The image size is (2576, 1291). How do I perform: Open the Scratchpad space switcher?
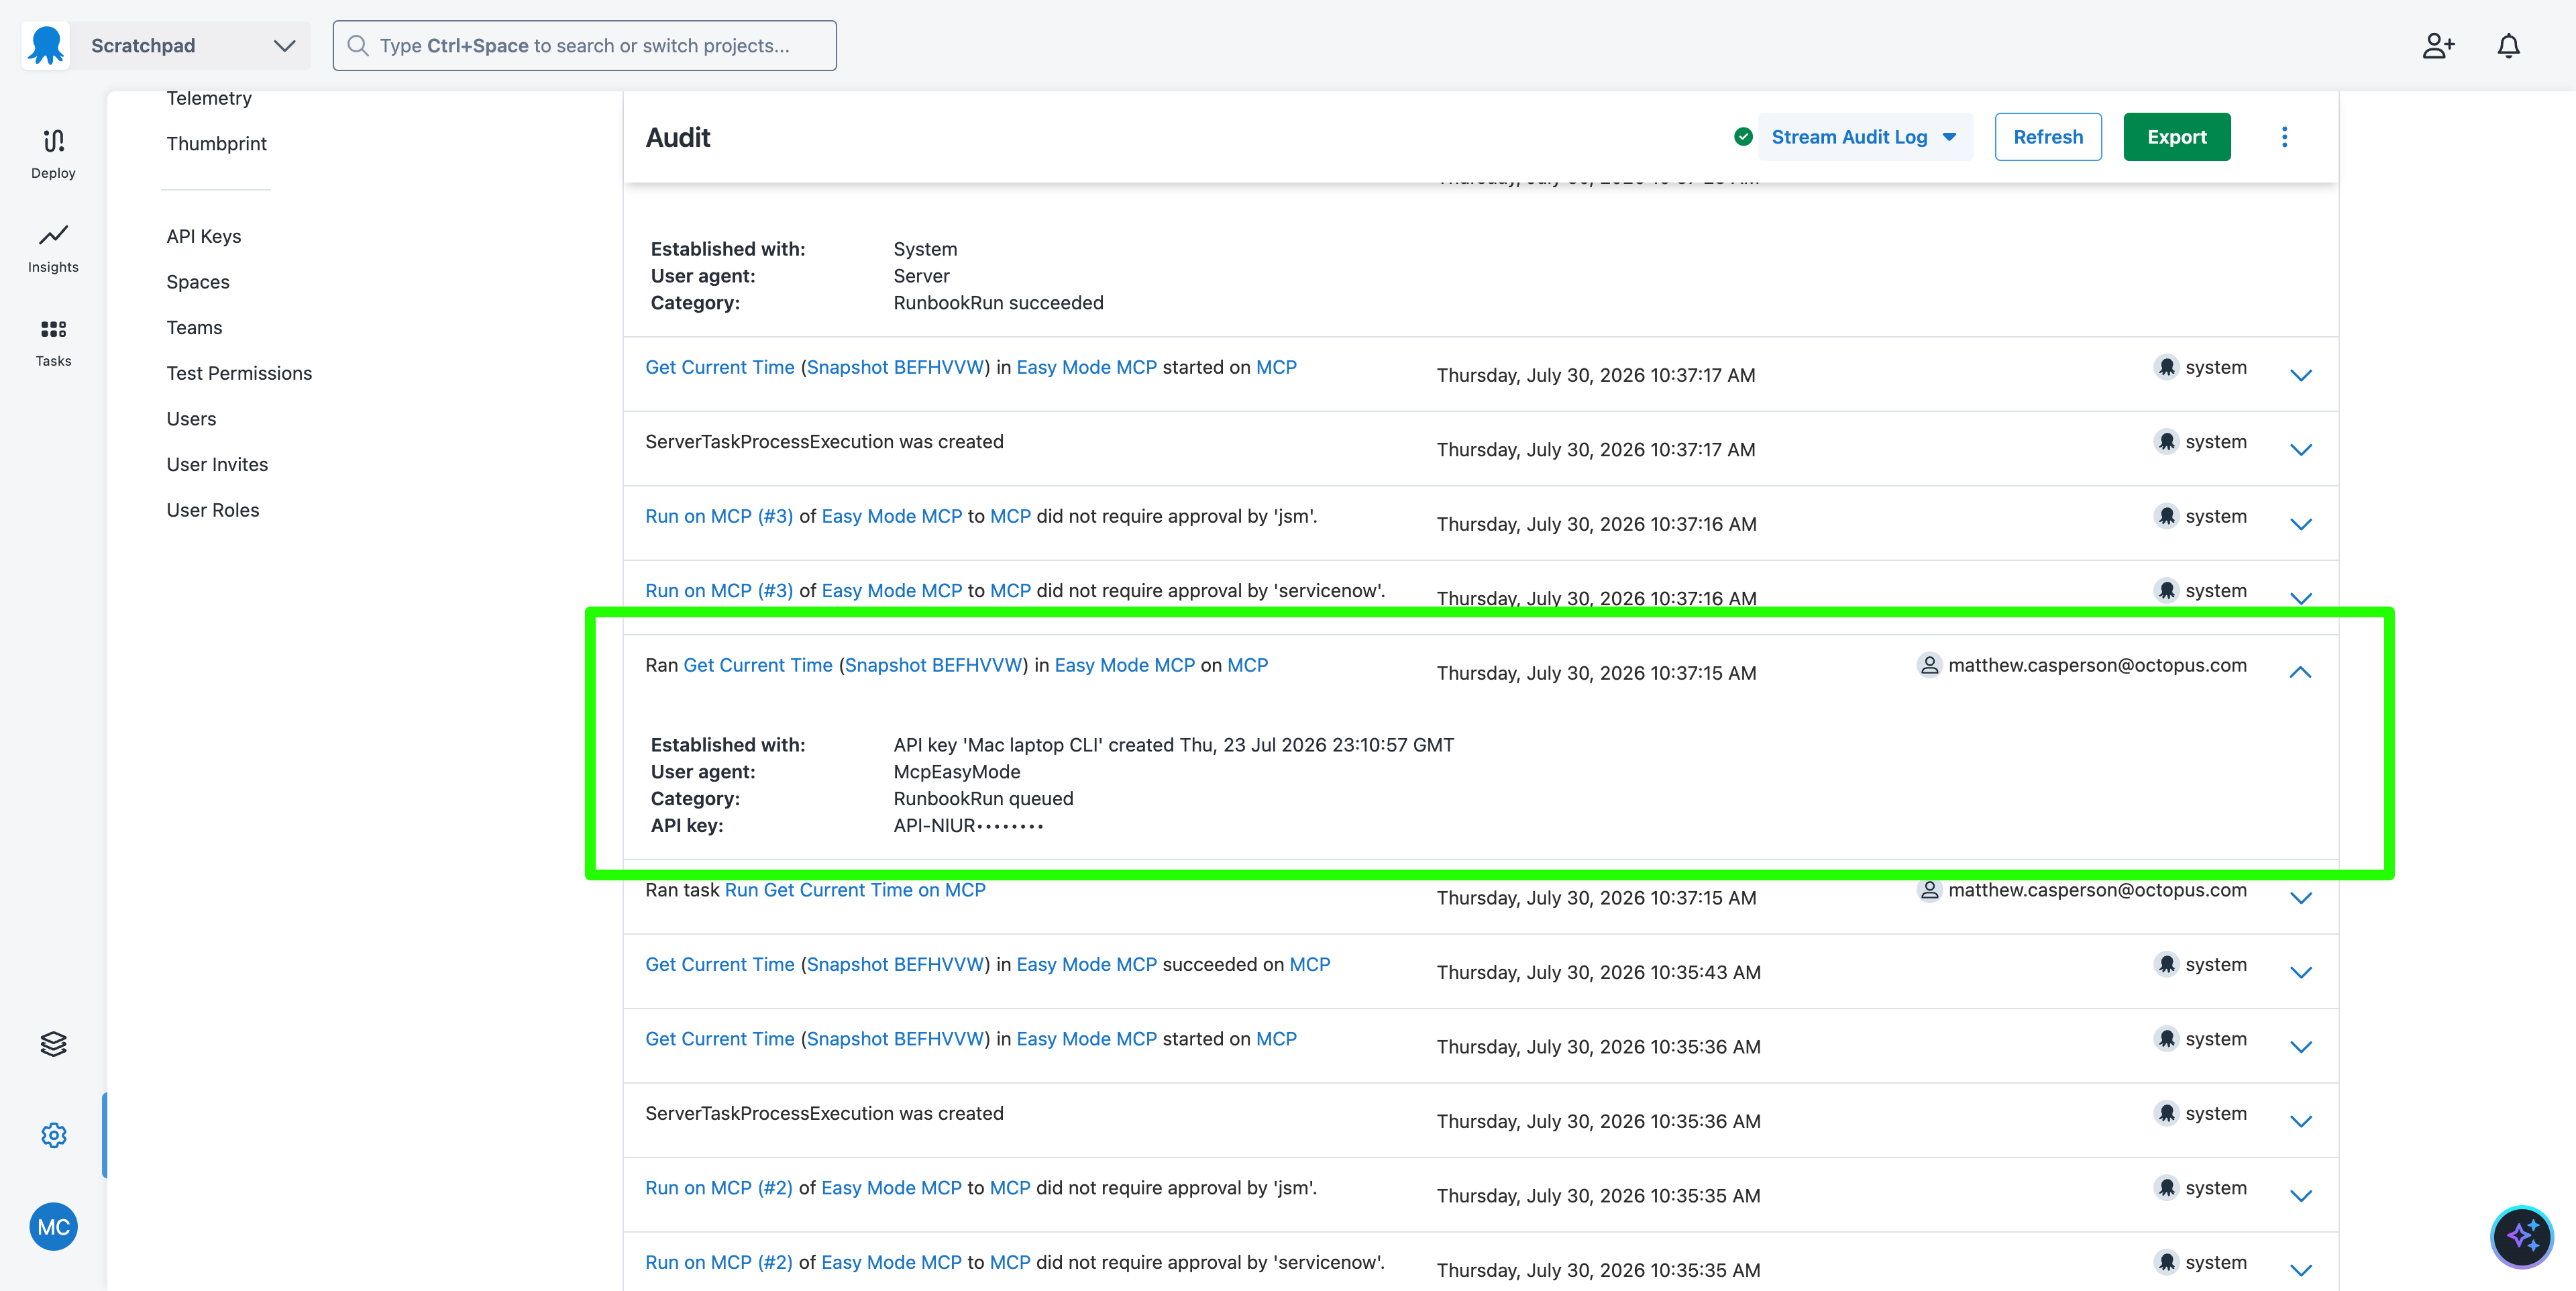tap(190, 45)
